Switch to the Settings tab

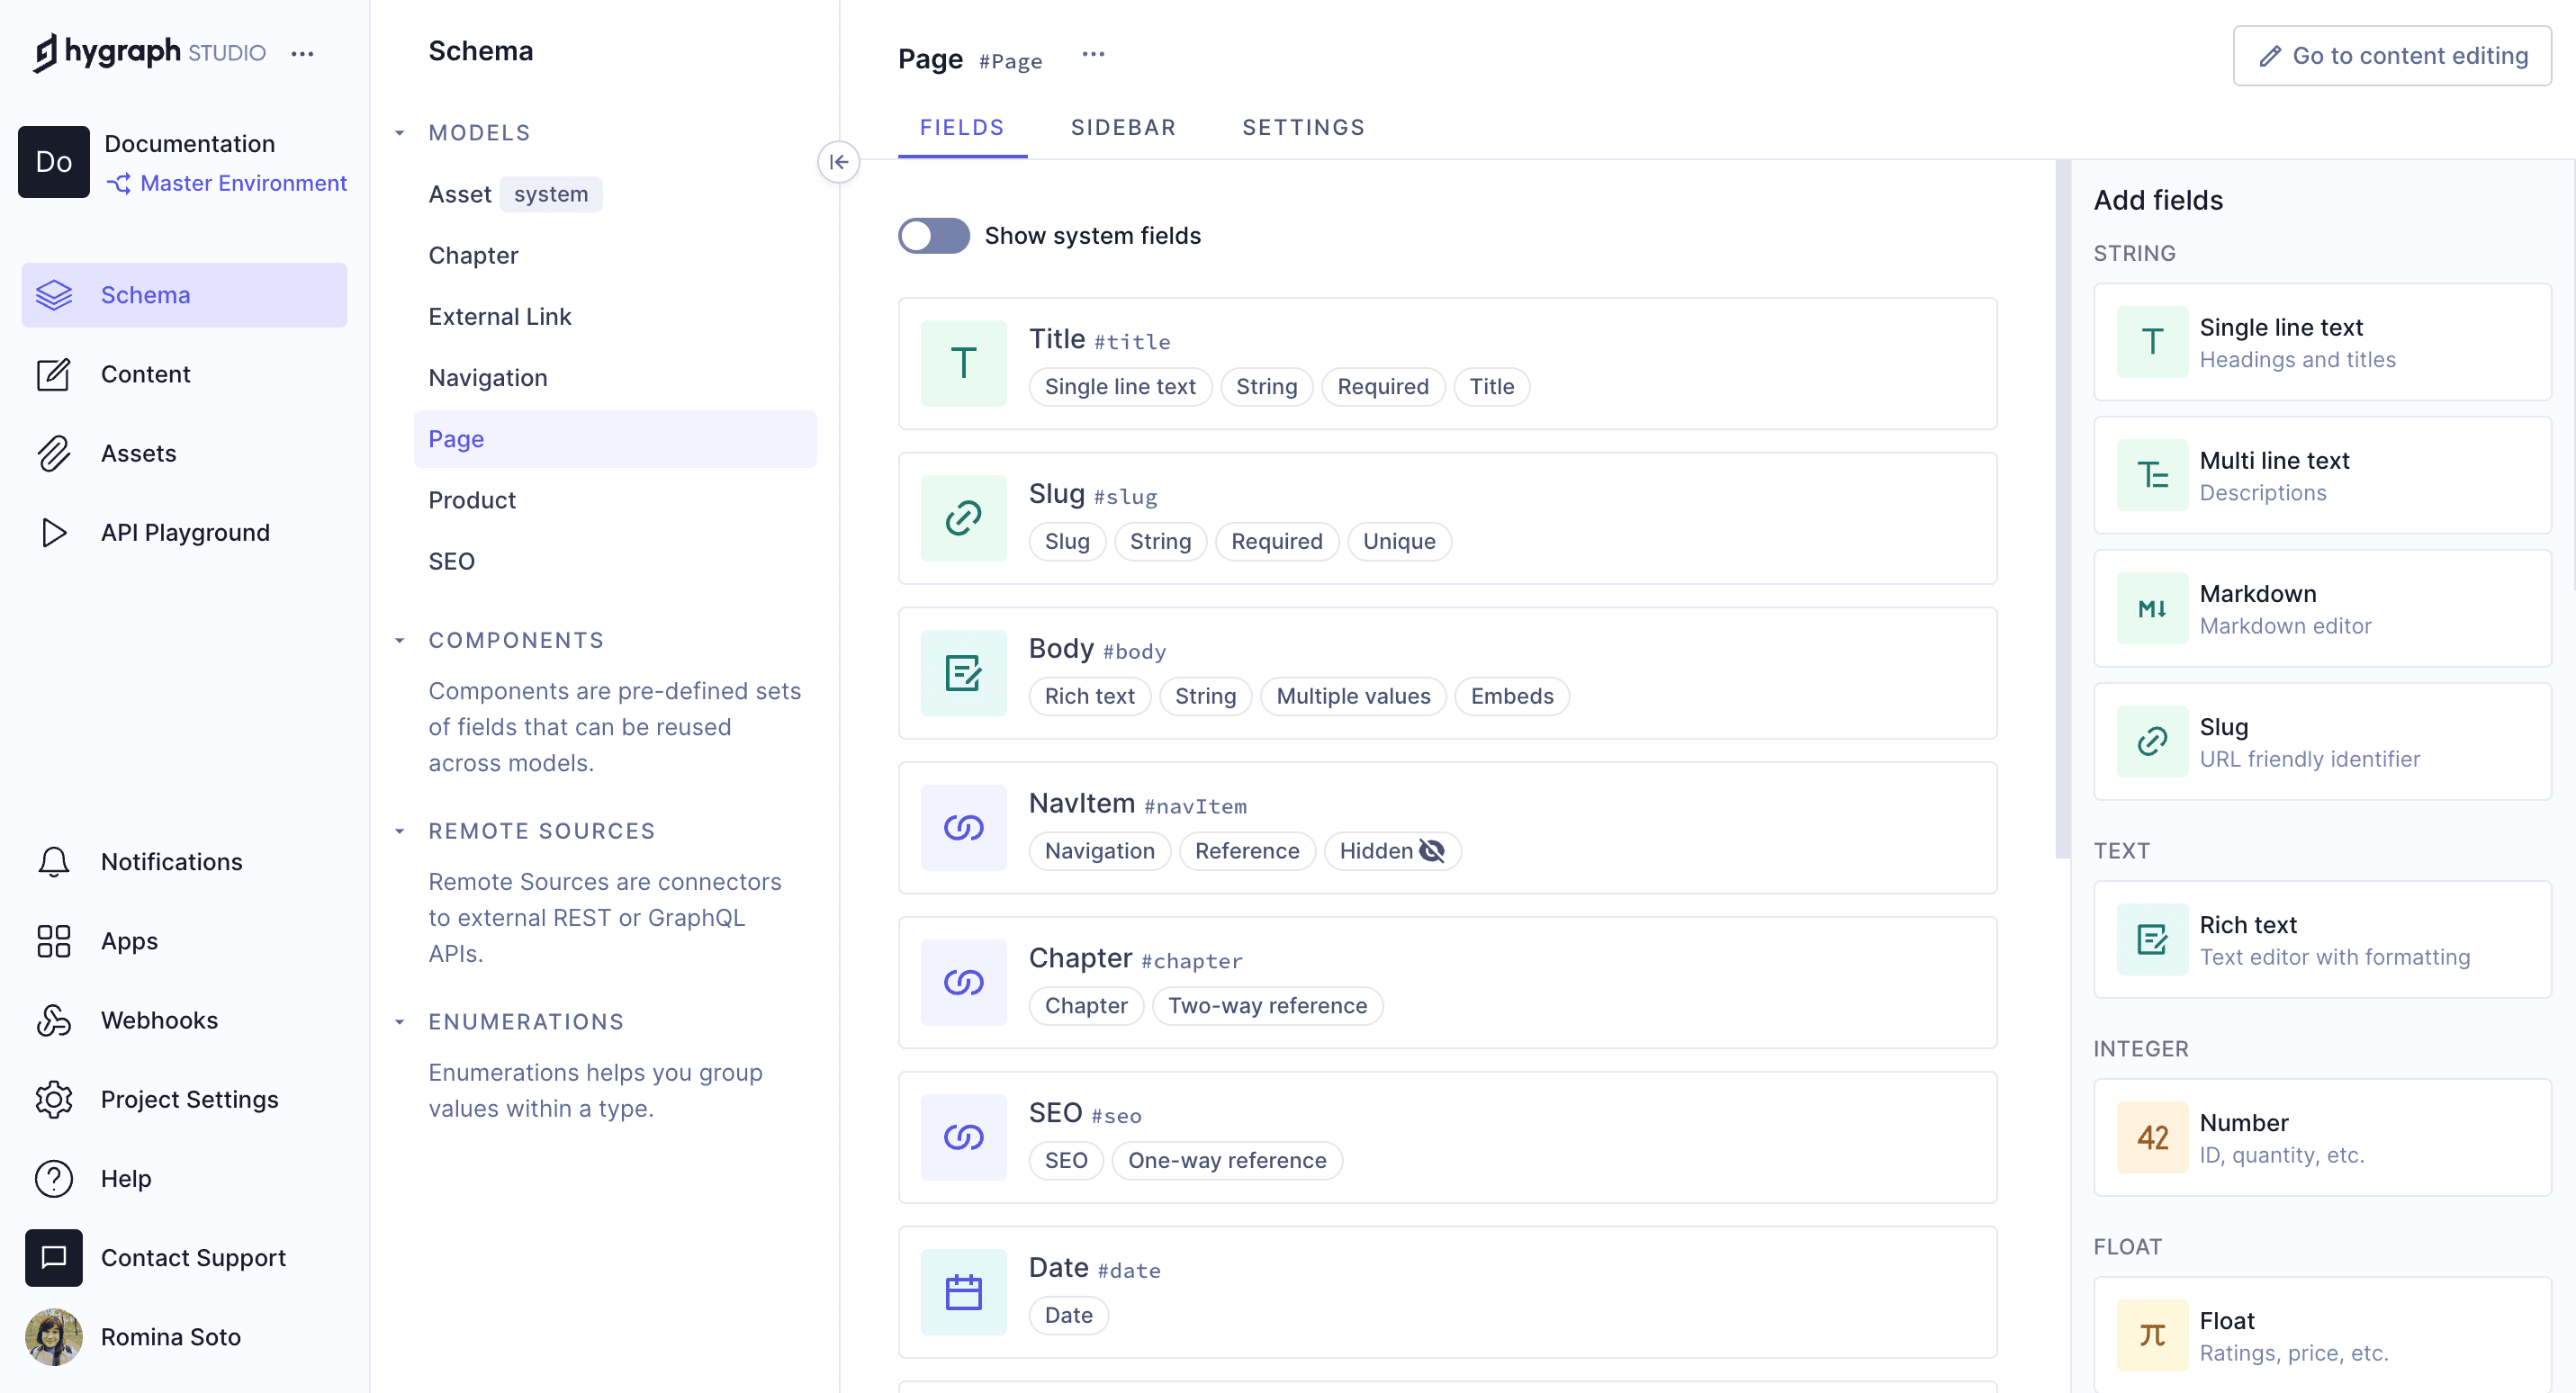point(1303,128)
